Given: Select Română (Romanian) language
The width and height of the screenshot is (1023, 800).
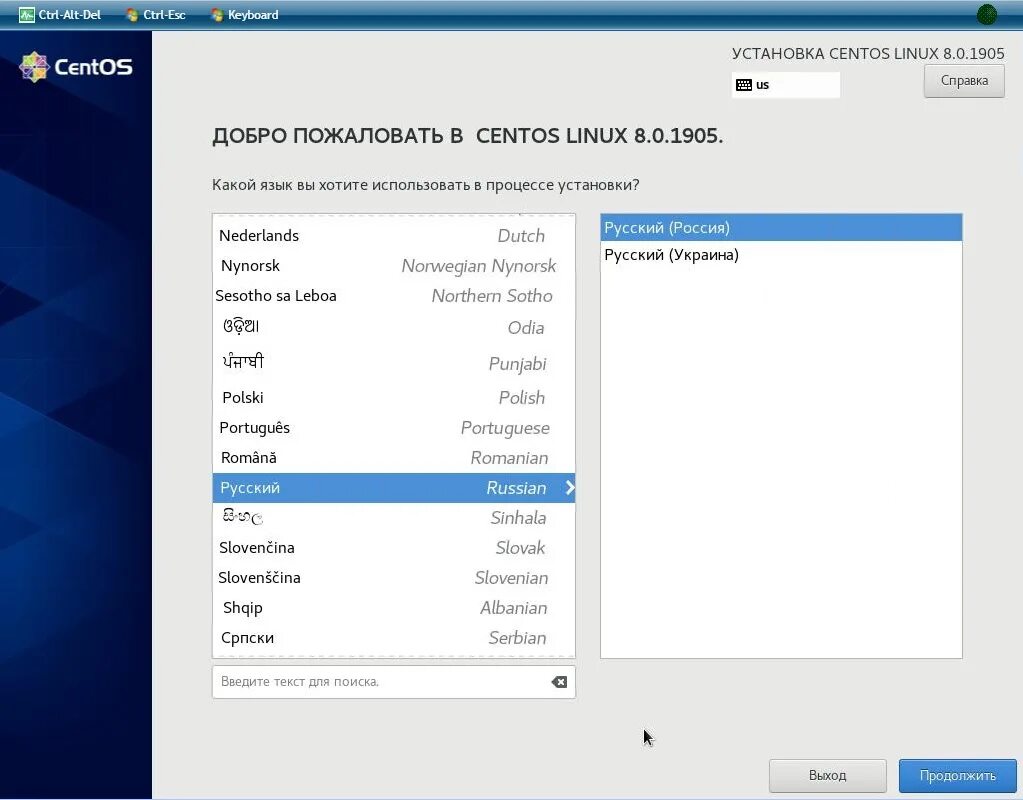Looking at the screenshot, I should pos(393,457).
